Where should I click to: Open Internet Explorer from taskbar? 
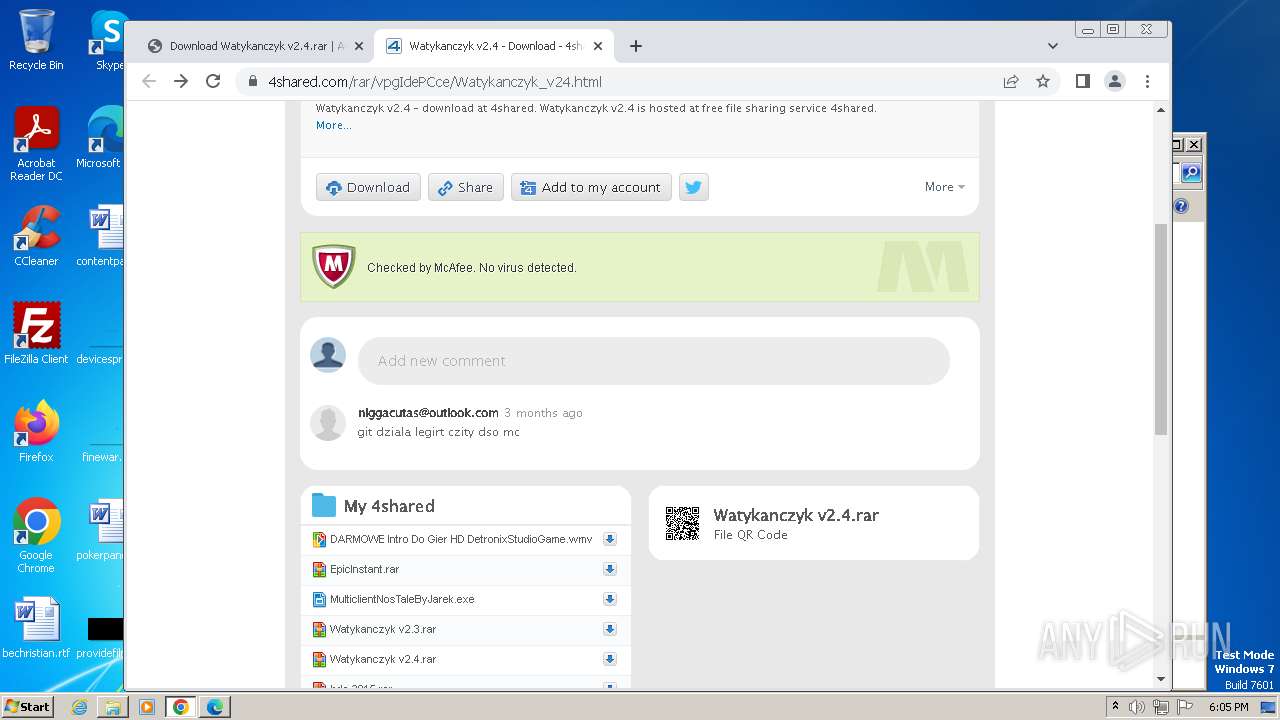79,707
